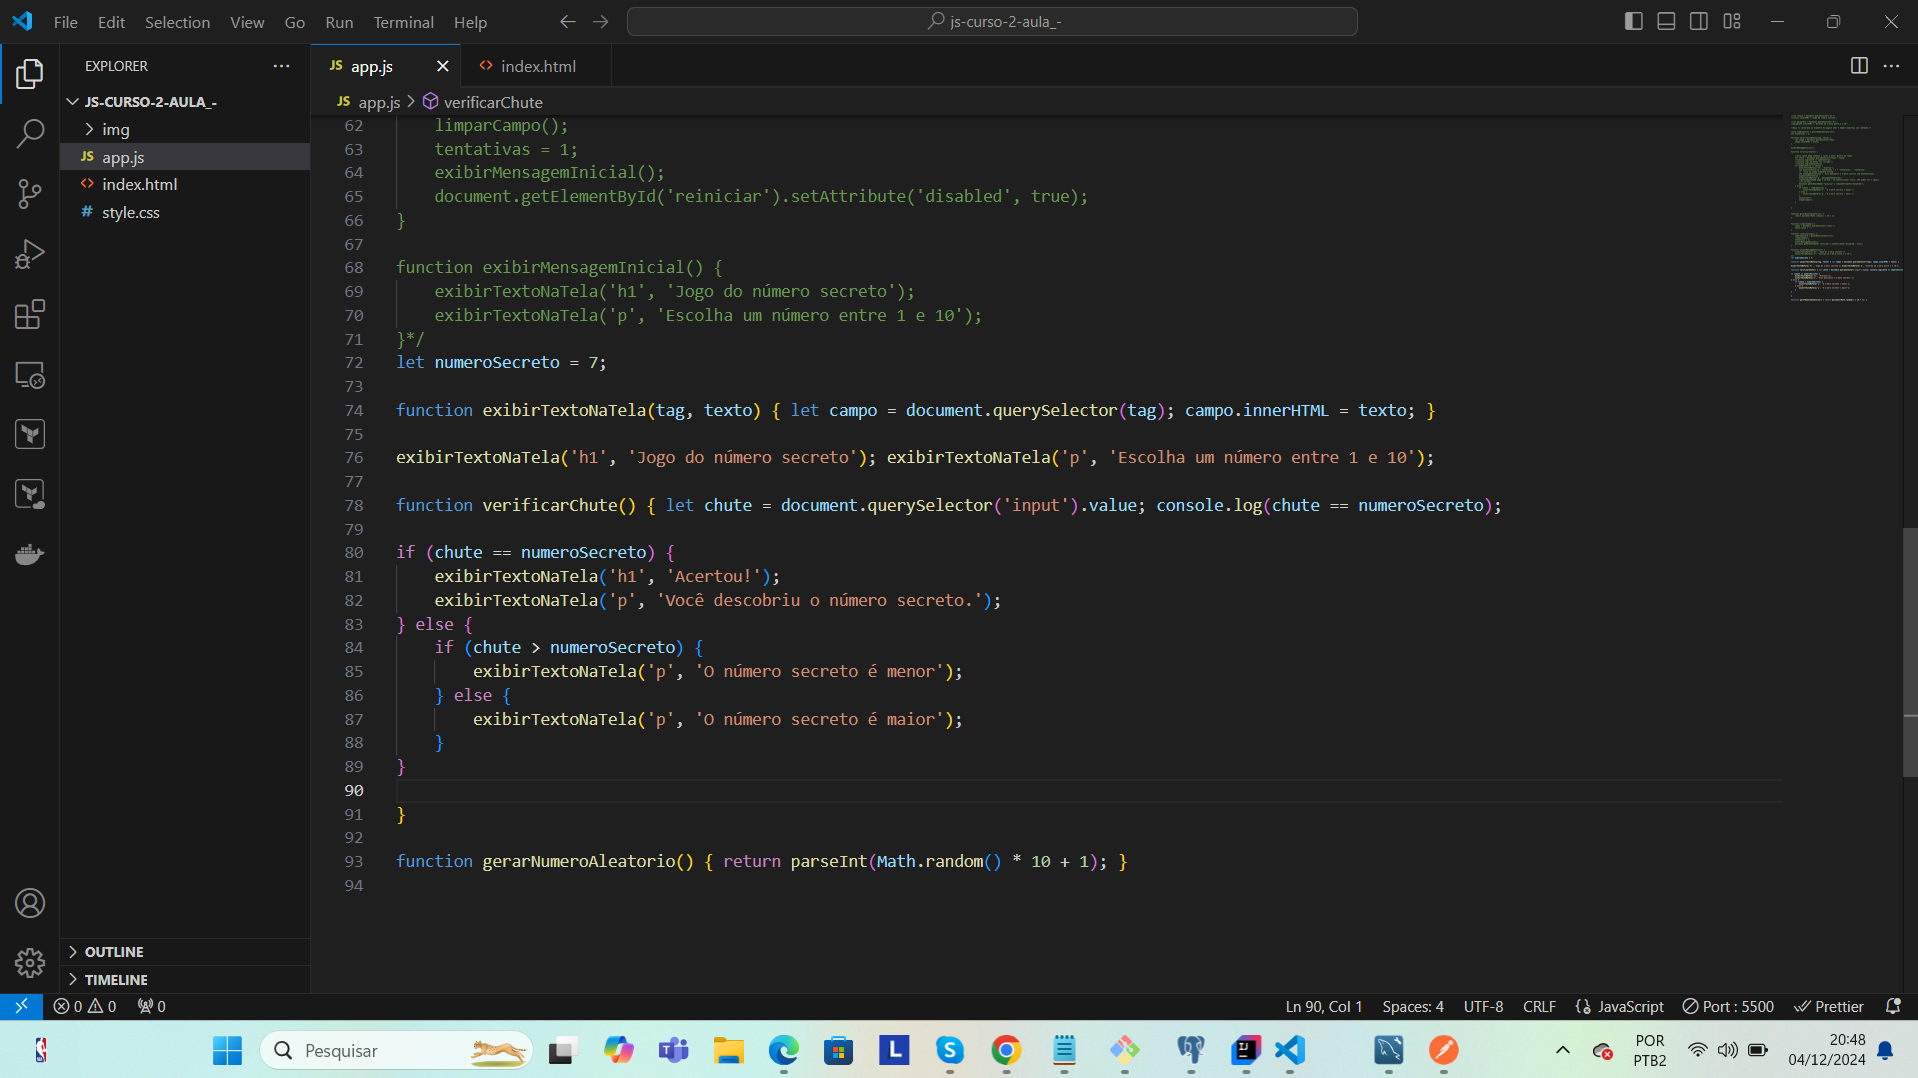The width and height of the screenshot is (1918, 1078).
Task: Toggle the secondary side bar visibility
Action: [x=1699, y=21]
